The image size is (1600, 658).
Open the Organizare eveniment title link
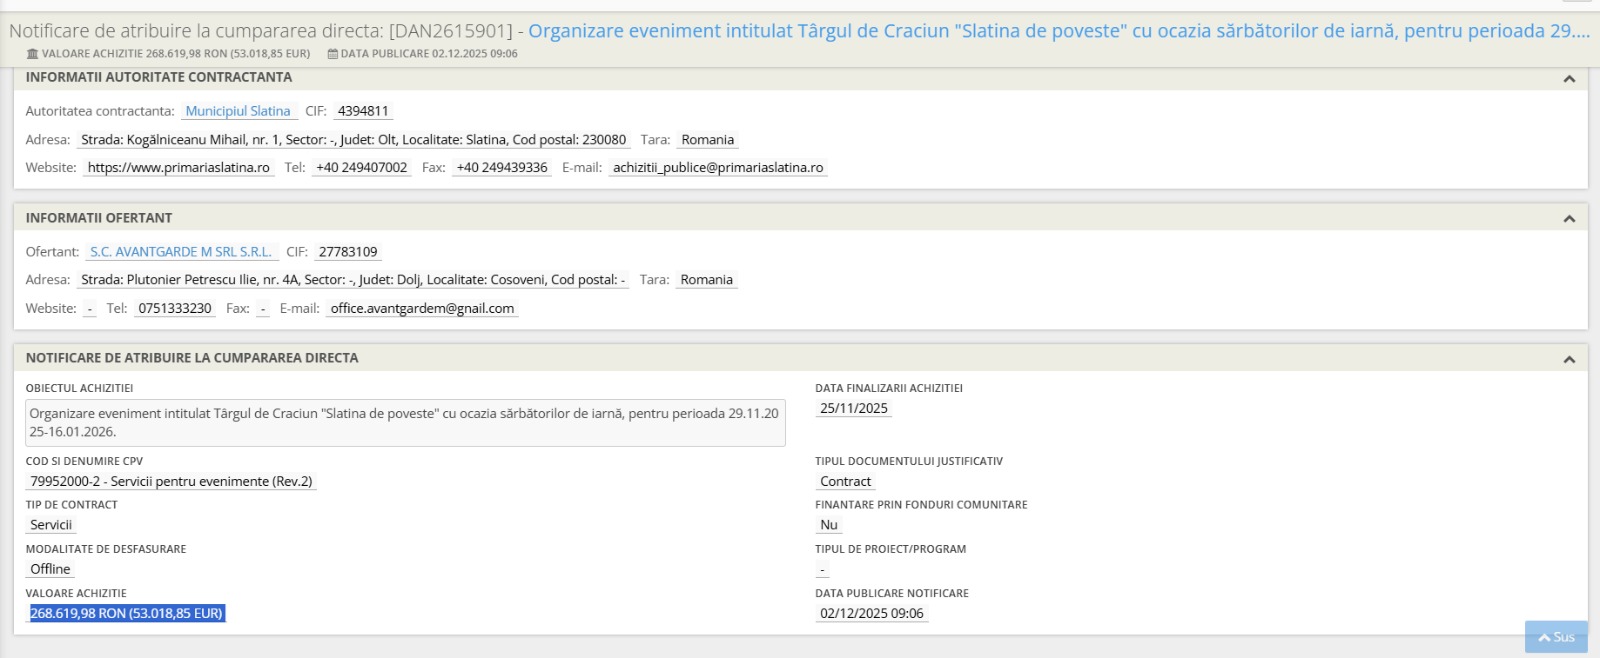coord(1058,31)
